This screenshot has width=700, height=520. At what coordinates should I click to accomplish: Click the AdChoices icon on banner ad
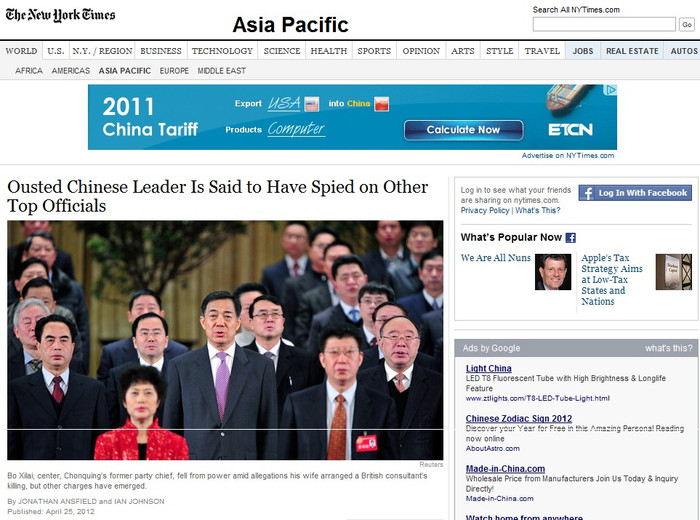(x=610, y=90)
